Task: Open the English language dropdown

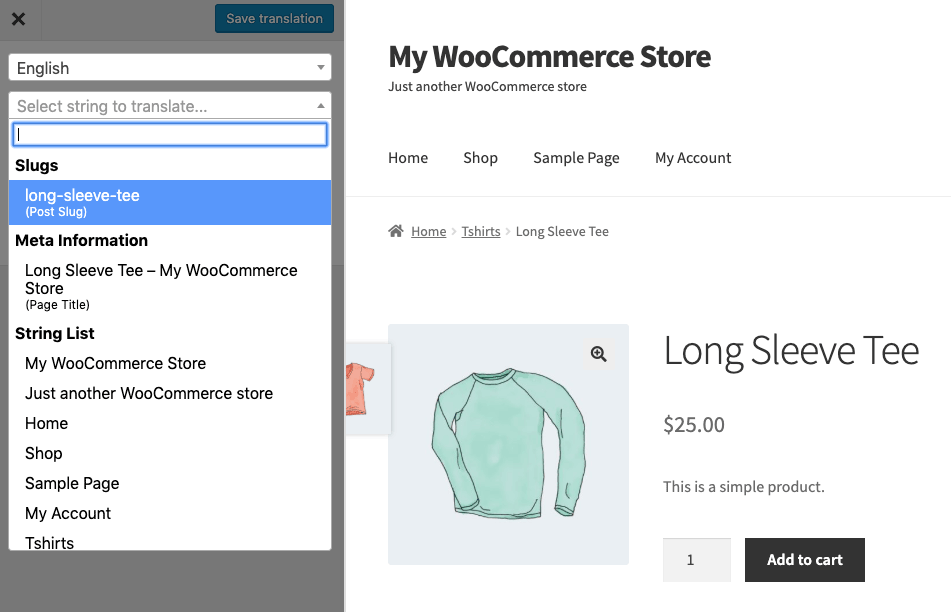Action: tap(170, 67)
